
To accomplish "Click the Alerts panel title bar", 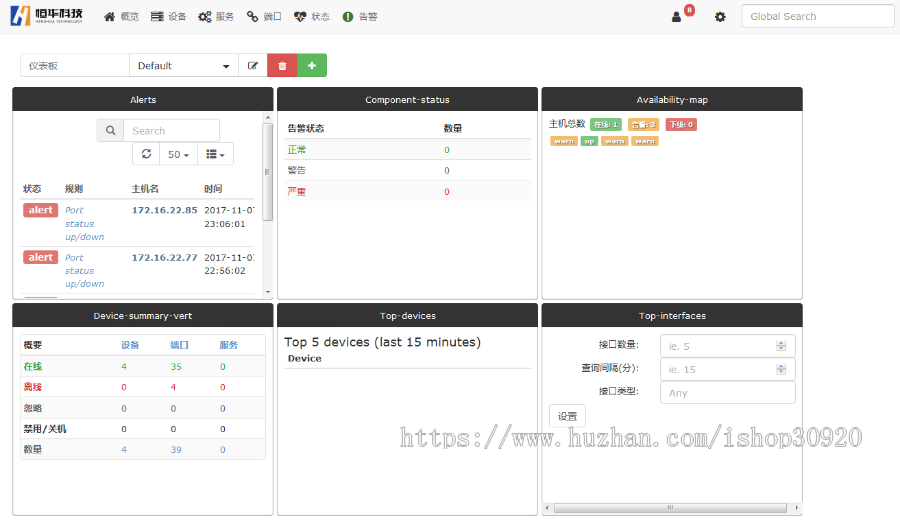I will [x=143, y=99].
